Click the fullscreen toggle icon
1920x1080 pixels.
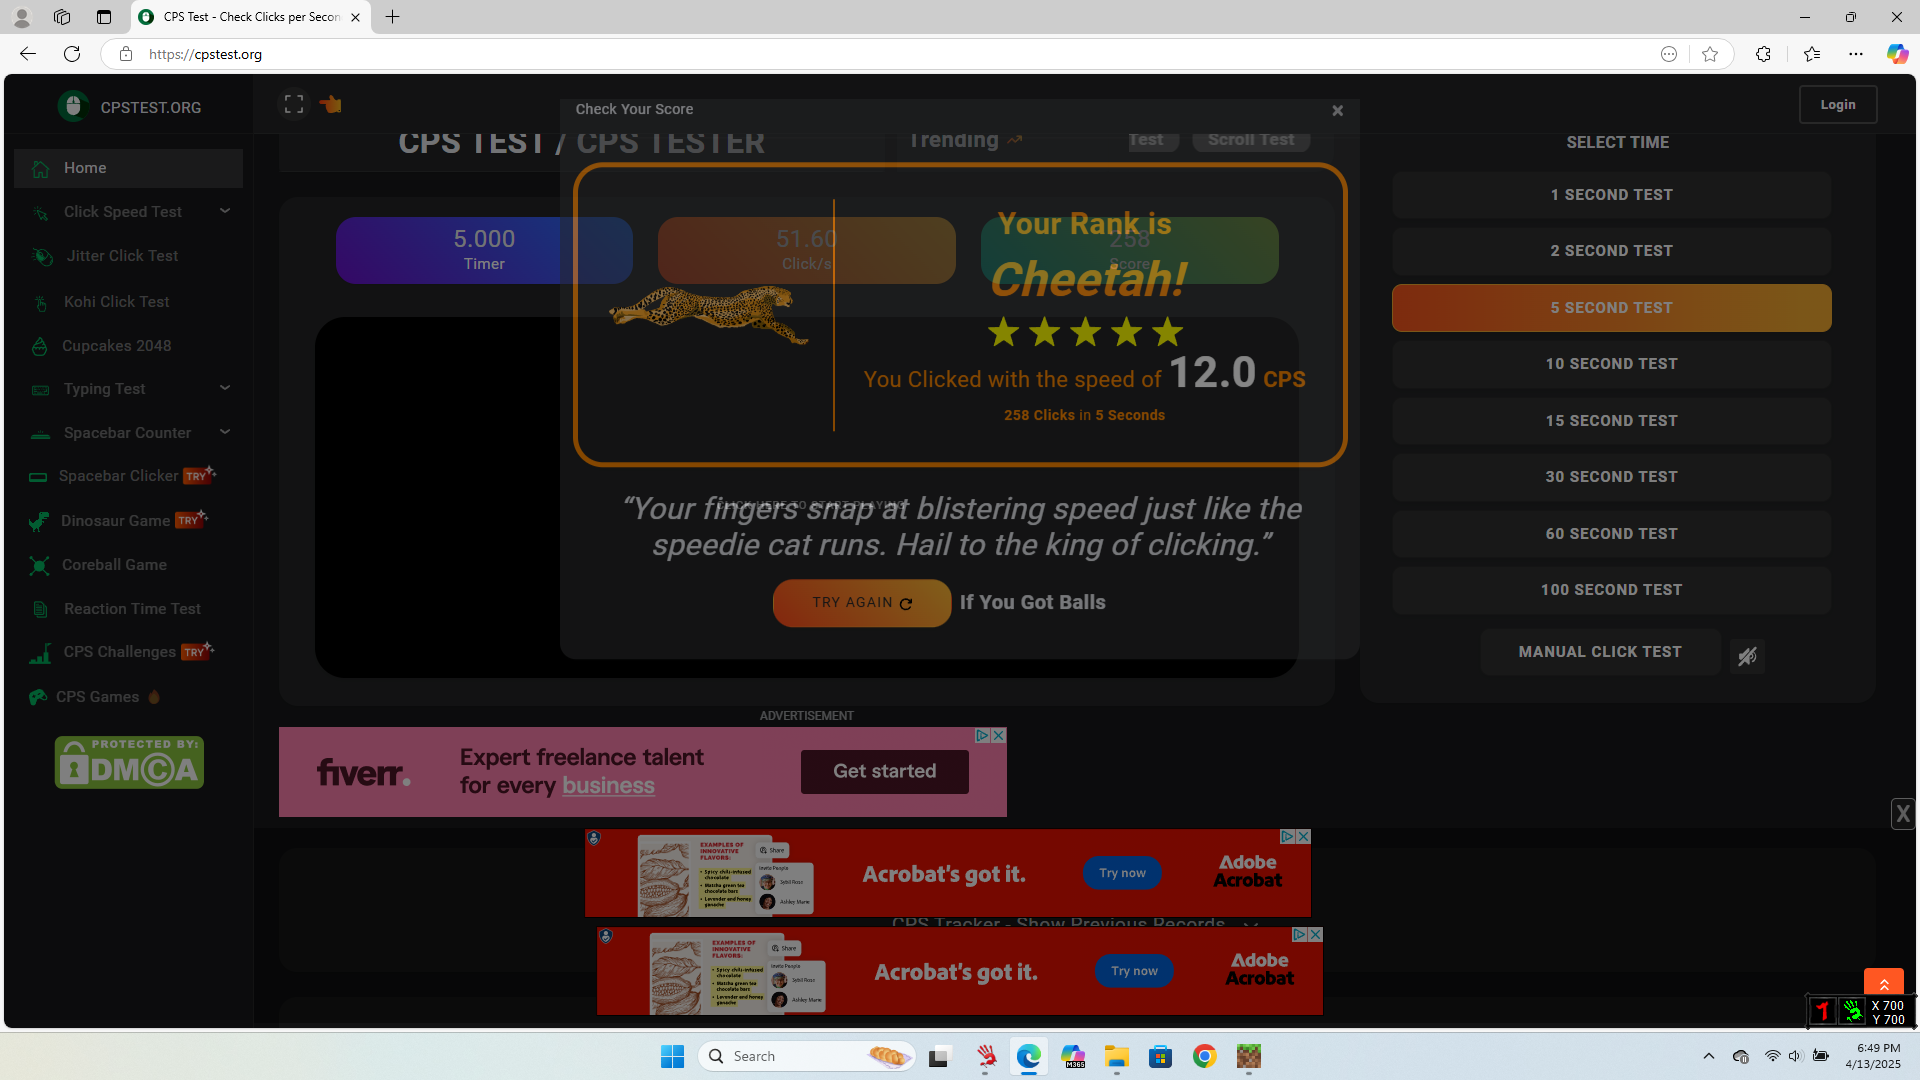pyautogui.click(x=294, y=104)
